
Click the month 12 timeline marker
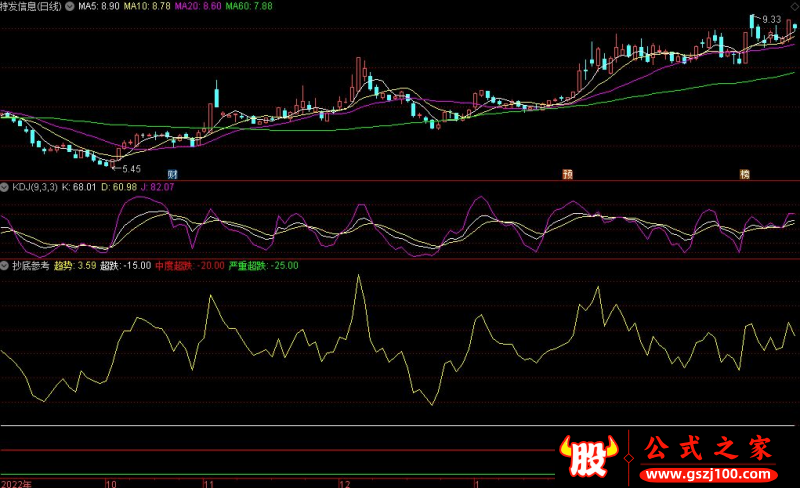click(x=344, y=482)
